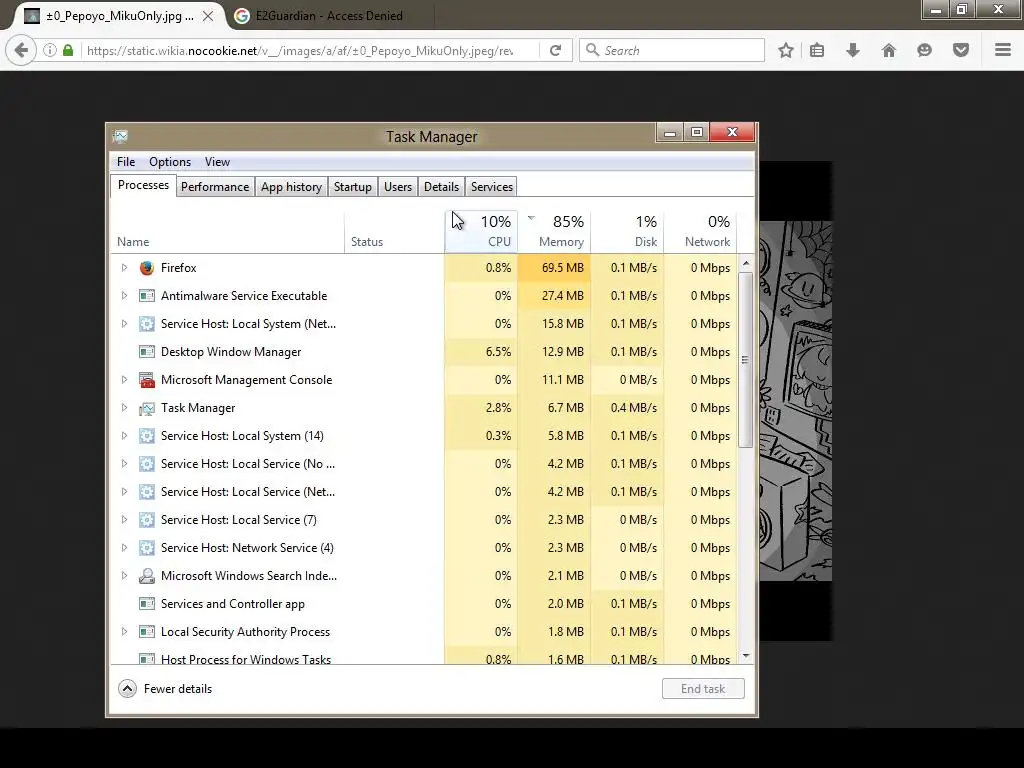Click the search magnifier icon in the search box

coord(592,50)
